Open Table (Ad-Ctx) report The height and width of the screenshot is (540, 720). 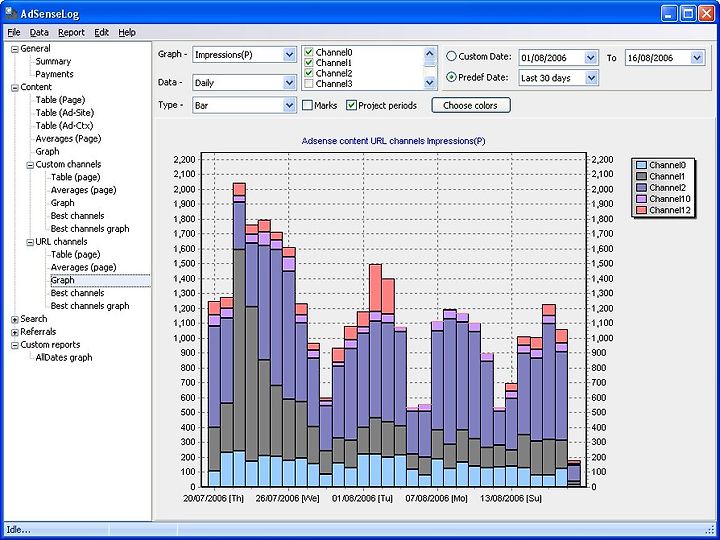click(x=64, y=126)
